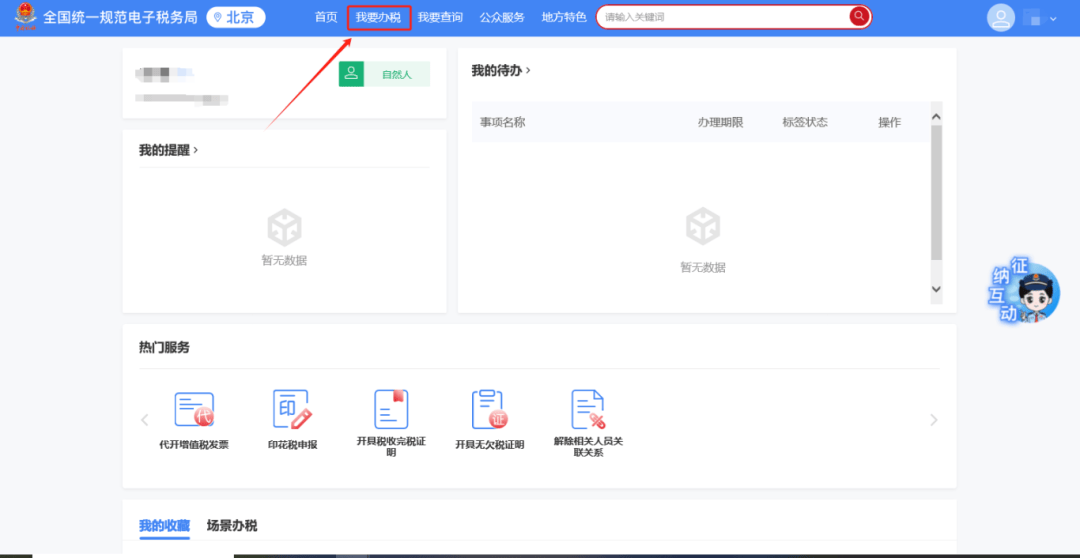
Task: Click the tax bureau emblem logo
Action: tap(24, 17)
